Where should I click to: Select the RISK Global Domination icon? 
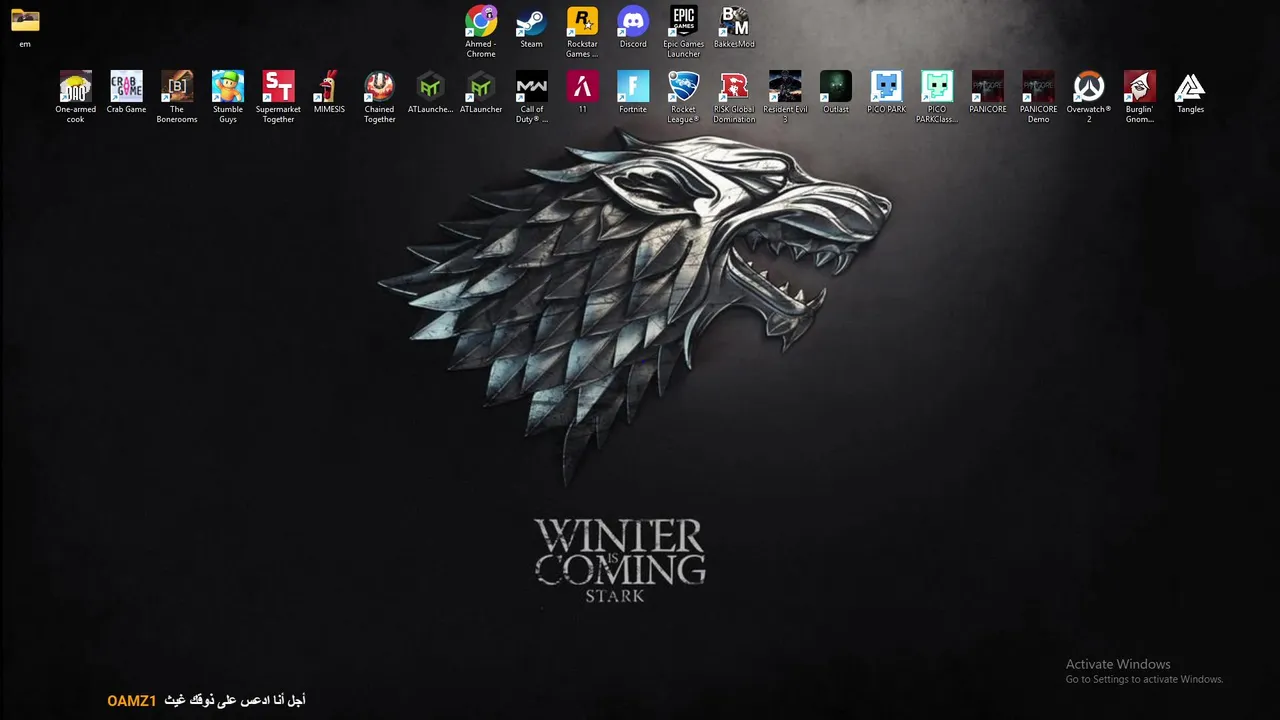[x=734, y=86]
